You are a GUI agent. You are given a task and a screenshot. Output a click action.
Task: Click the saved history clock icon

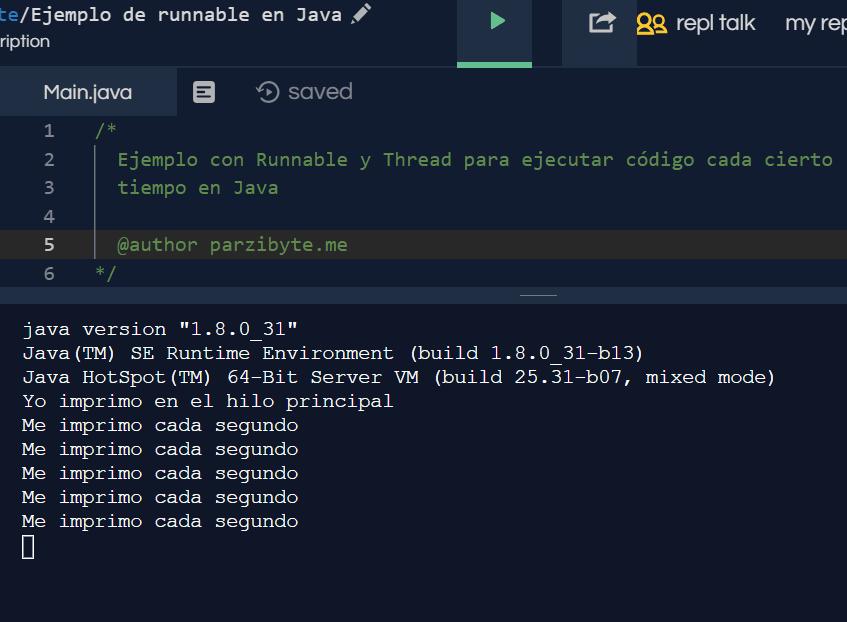pyautogui.click(x=268, y=91)
